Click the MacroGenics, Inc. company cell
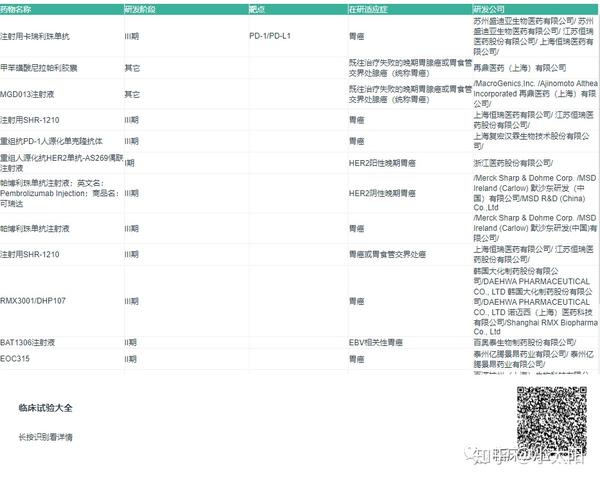 pyautogui.click(x=535, y=93)
